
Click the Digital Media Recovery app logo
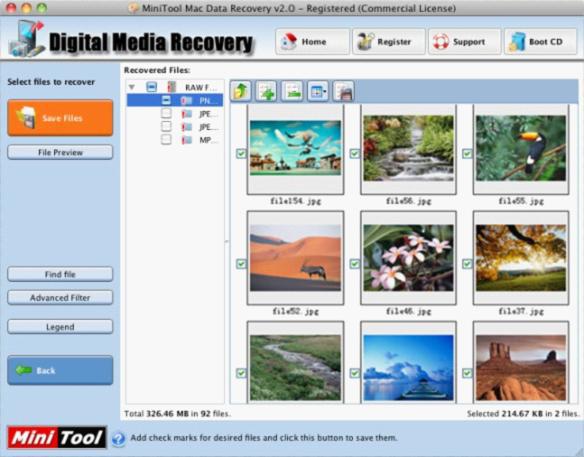pos(26,39)
